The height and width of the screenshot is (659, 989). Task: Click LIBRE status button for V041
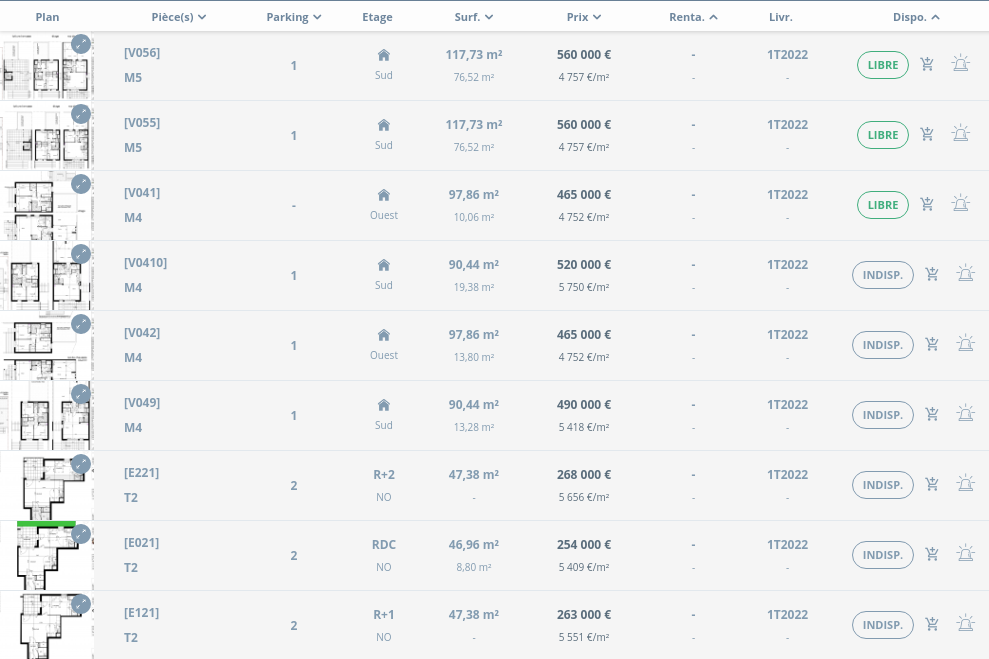point(882,205)
